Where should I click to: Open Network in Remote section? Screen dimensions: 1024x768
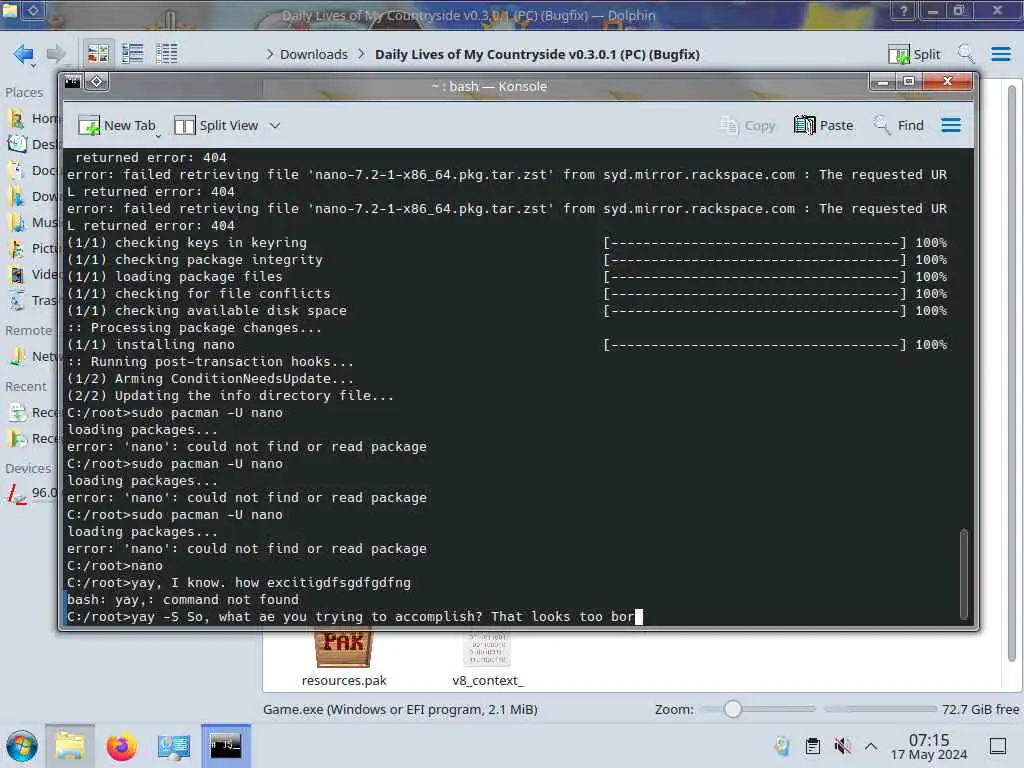click(33, 357)
